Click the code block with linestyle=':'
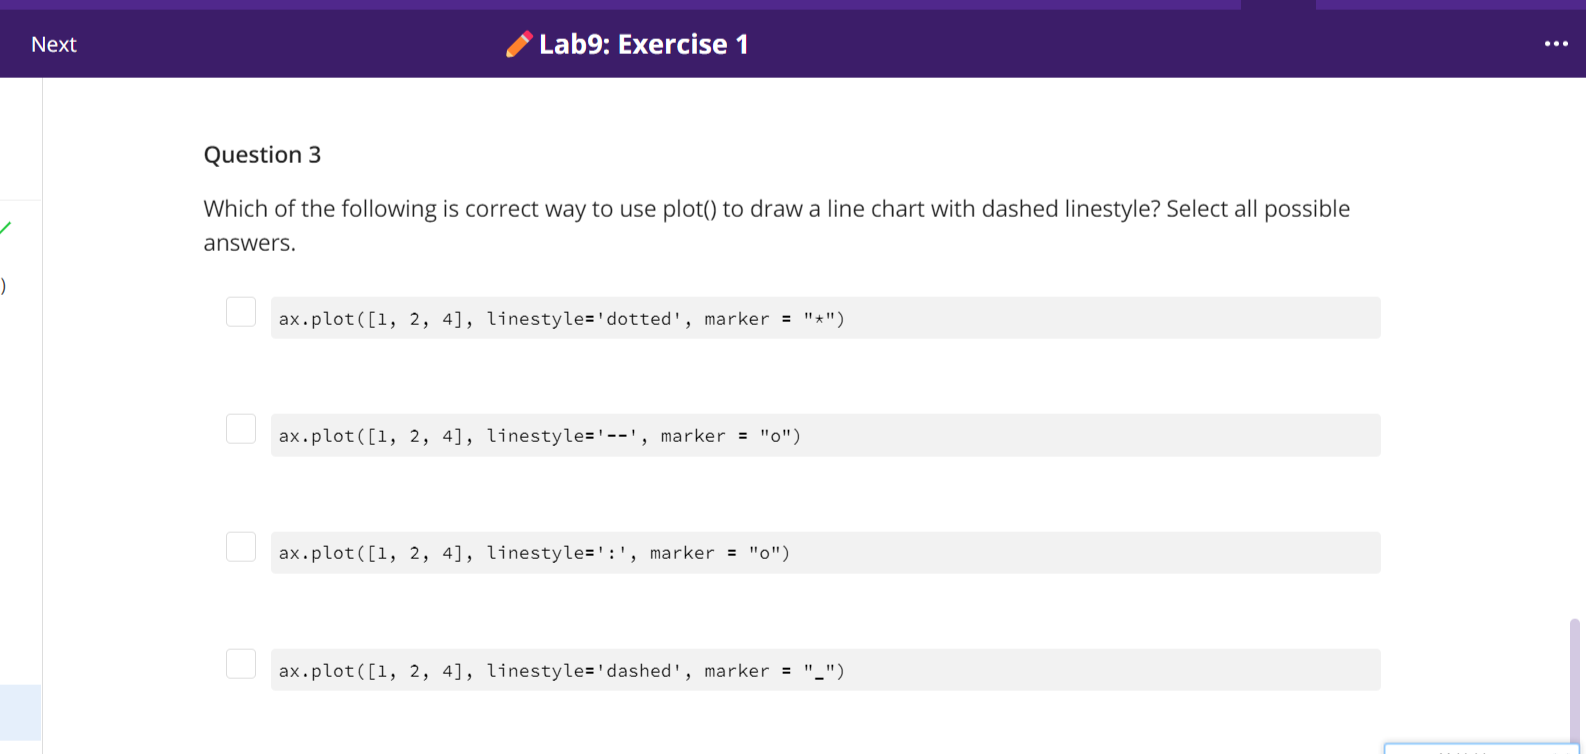1586x754 pixels. click(x=825, y=553)
